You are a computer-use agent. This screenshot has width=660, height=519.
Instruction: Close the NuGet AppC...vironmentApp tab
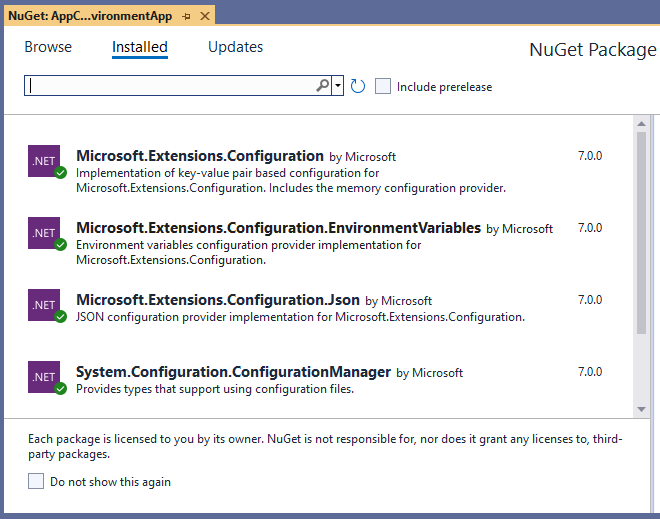[205, 16]
